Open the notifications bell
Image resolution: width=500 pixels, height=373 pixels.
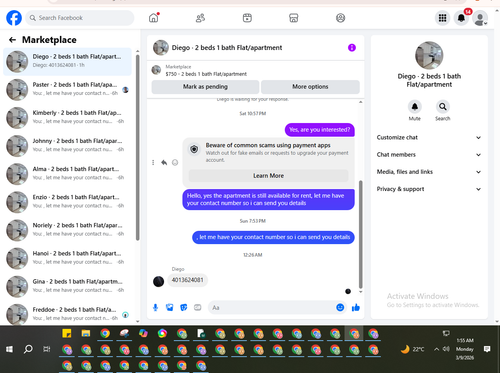coord(461,18)
